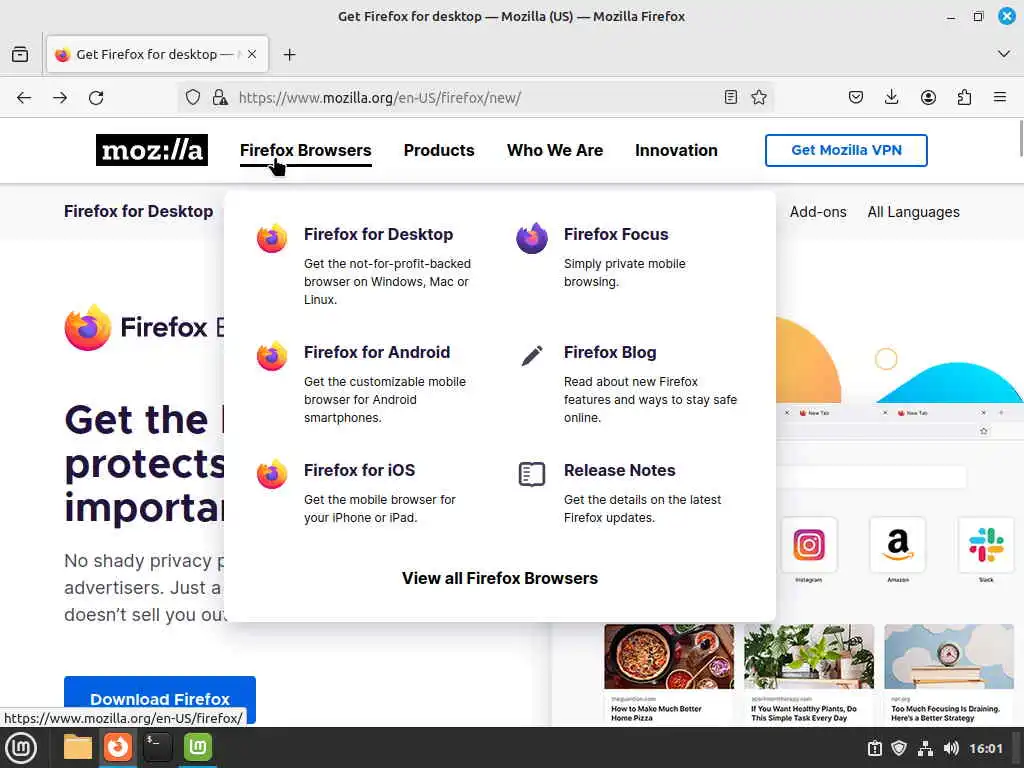Click the Firefox for Desktop icon
Screen dimensions: 1024x768
coord(272,238)
